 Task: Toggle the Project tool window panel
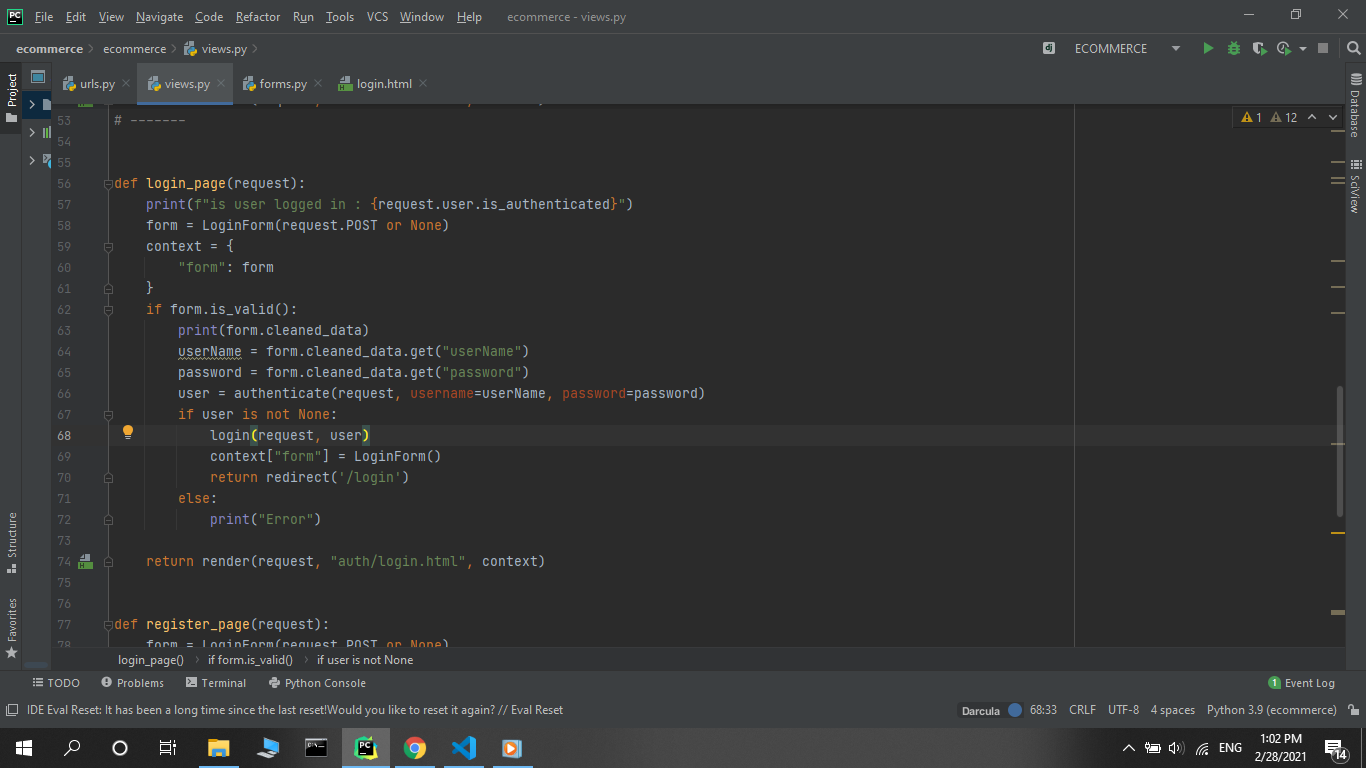[x=12, y=97]
